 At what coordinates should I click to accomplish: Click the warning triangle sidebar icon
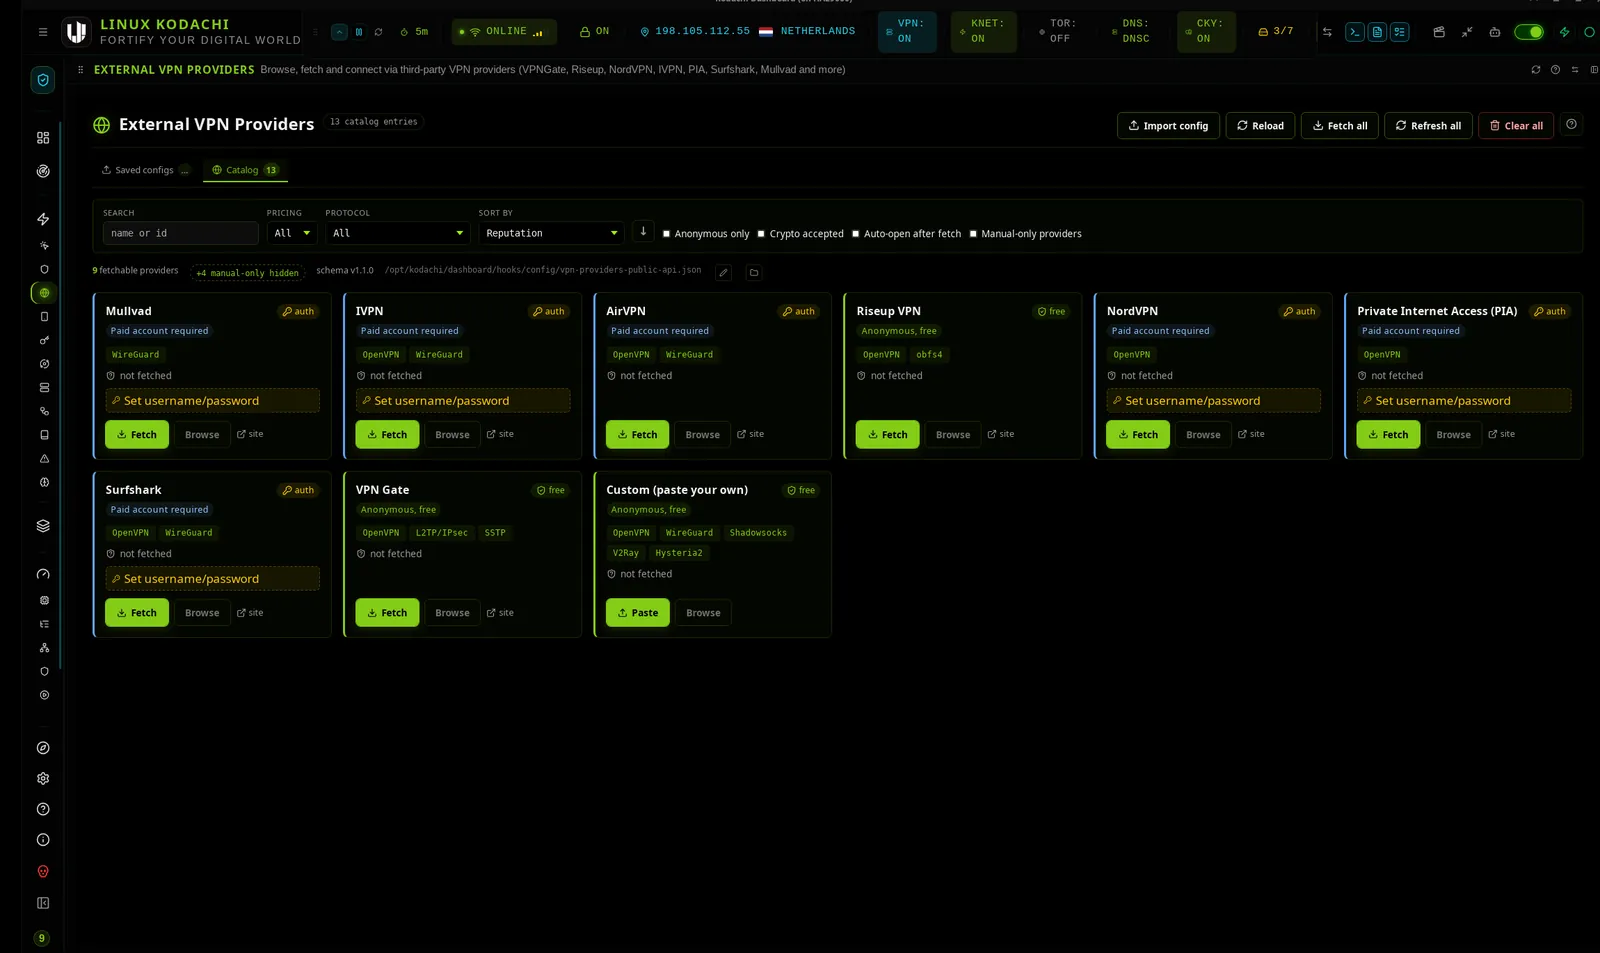click(44, 459)
